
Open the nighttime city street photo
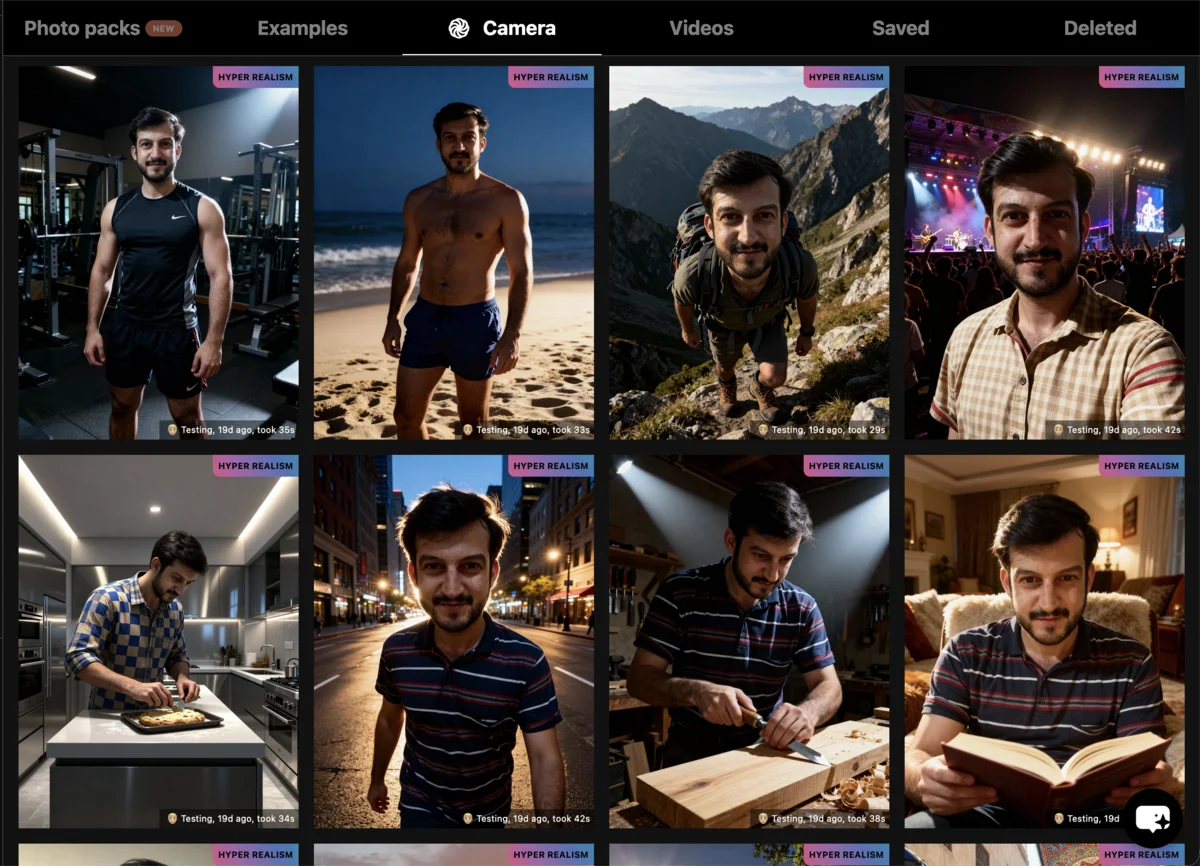point(453,640)
